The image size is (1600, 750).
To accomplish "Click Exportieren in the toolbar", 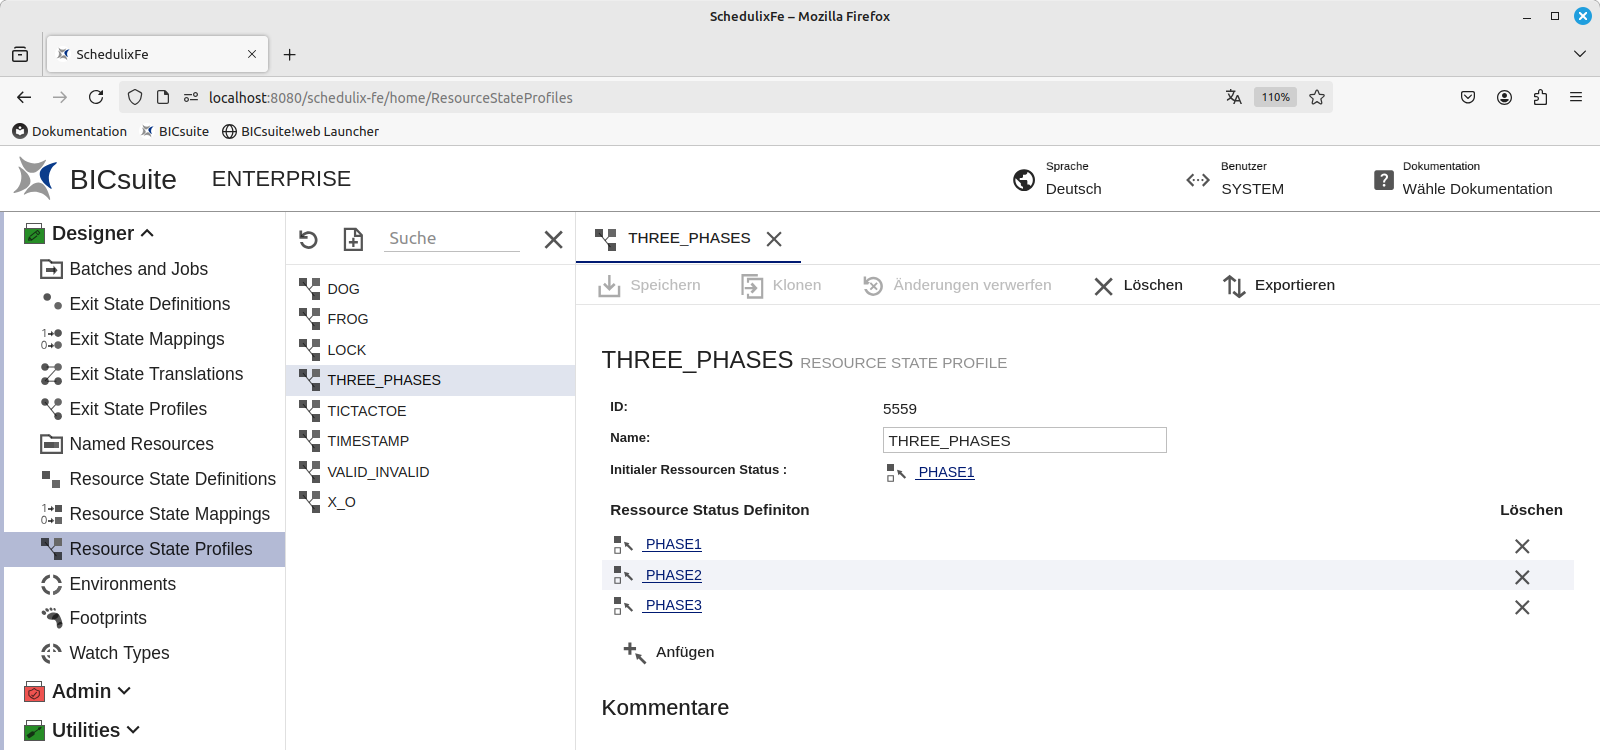I will 1279,286.
